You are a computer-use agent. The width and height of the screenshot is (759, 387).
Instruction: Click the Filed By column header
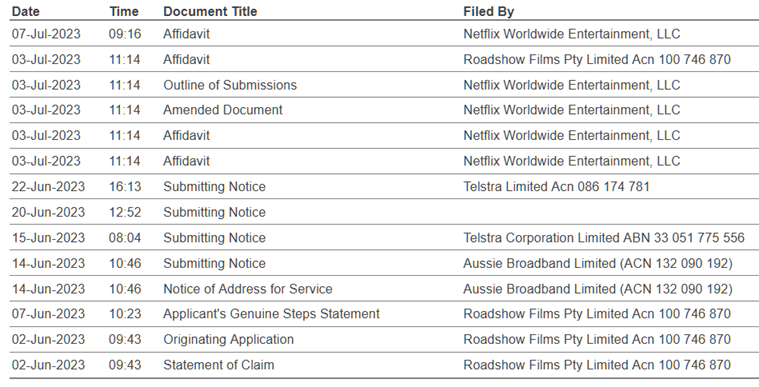click(489, 12)
